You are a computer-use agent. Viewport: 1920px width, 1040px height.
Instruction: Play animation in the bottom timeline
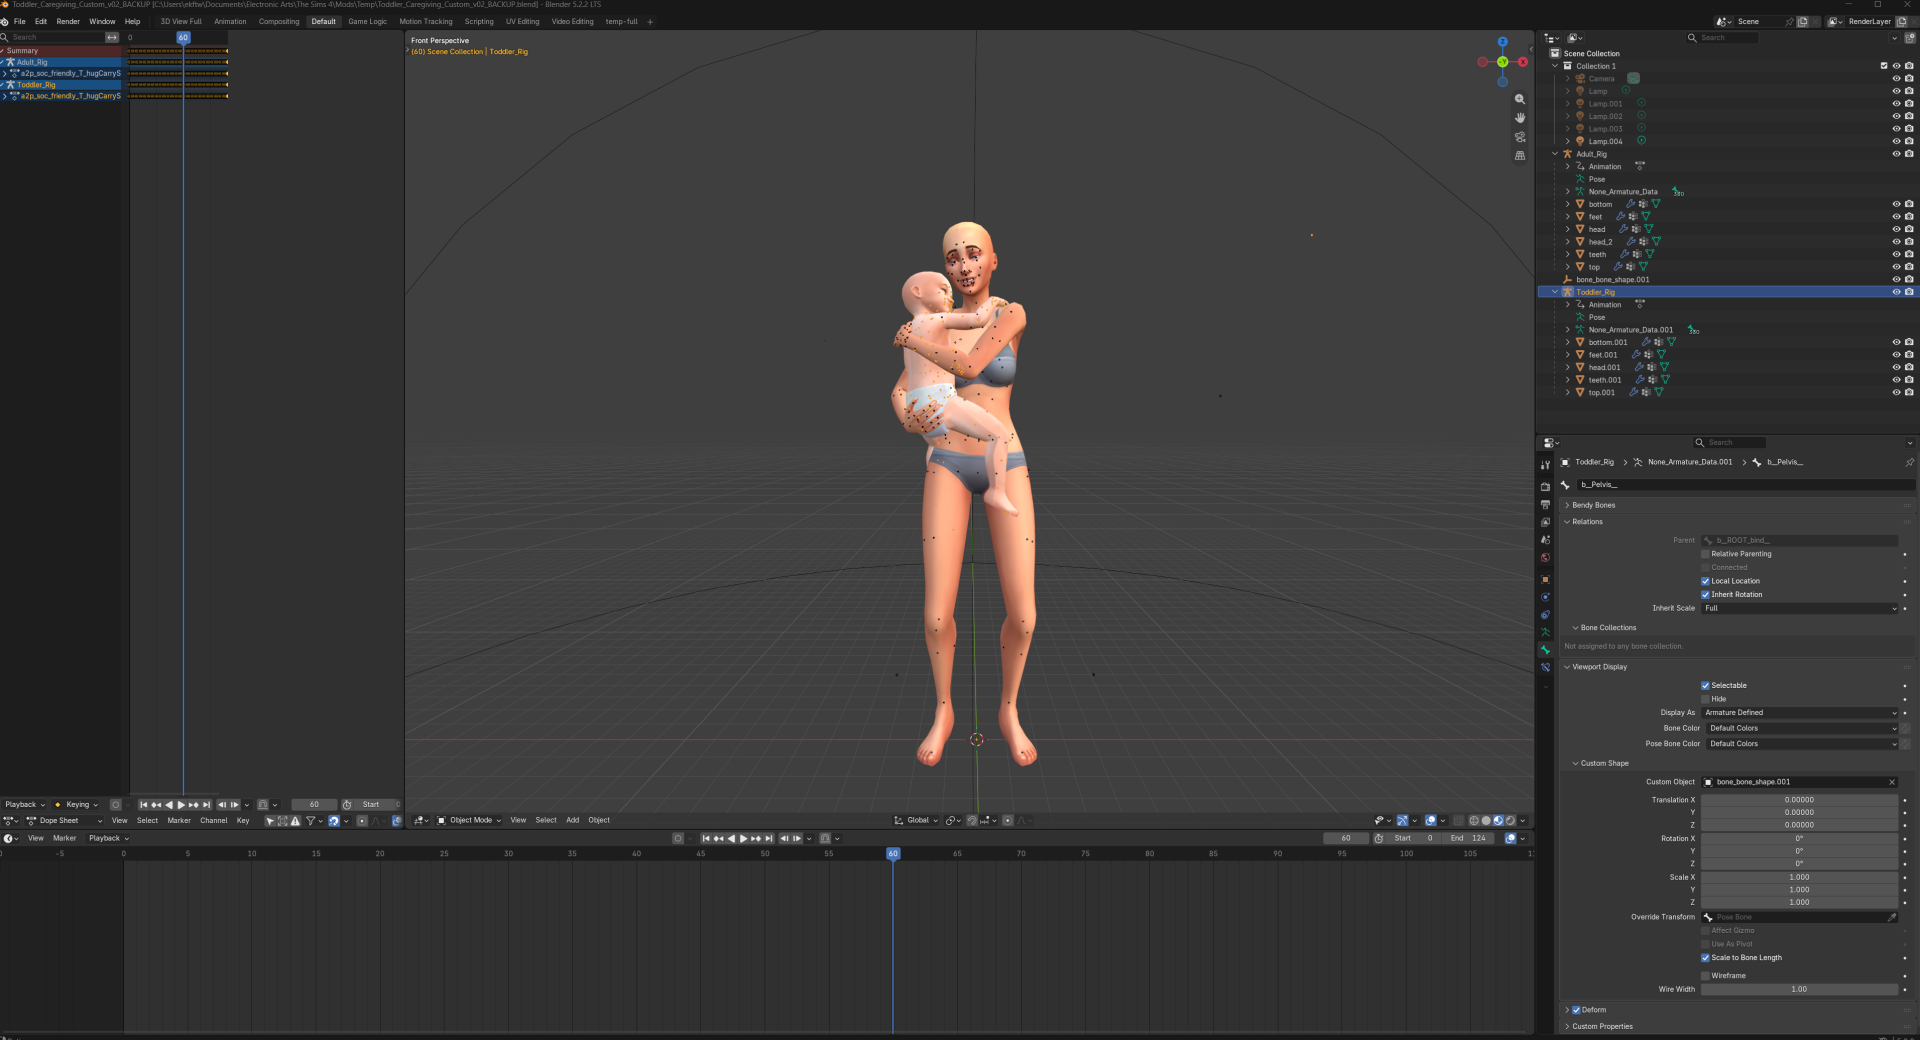pos(743,839)
